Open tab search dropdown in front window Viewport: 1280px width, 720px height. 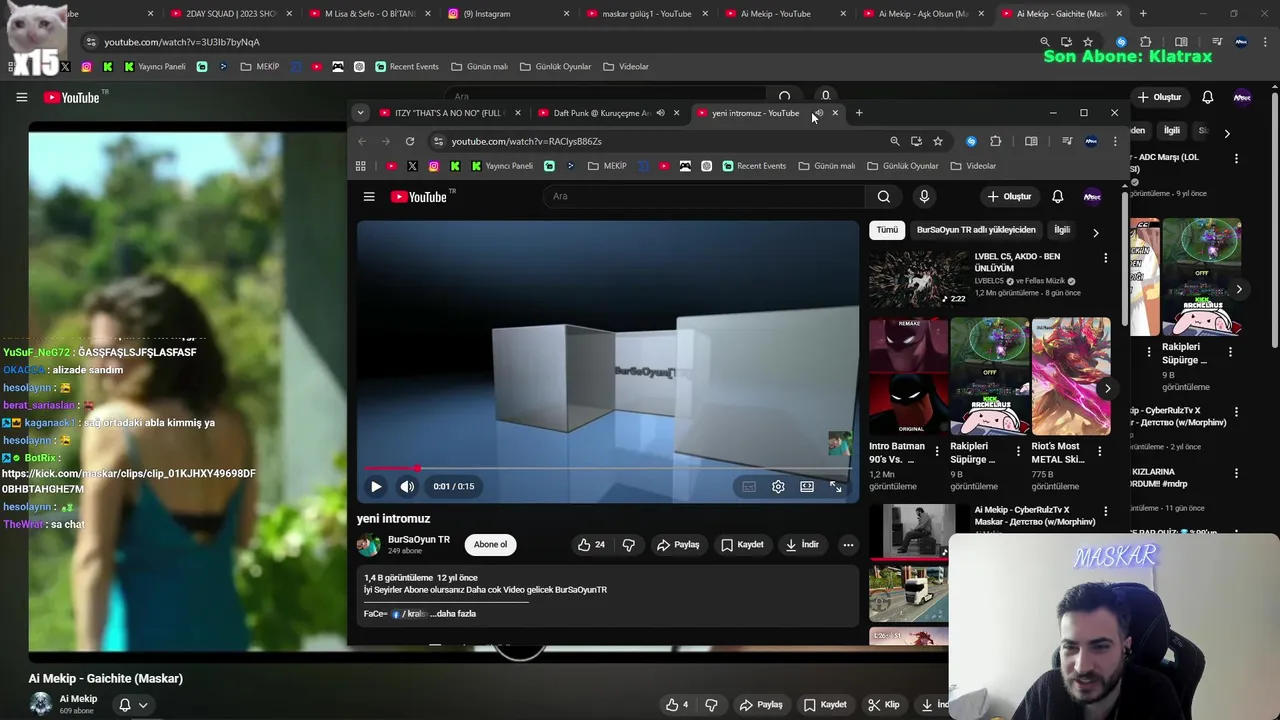pyautogui.click(x=360, y=113)
